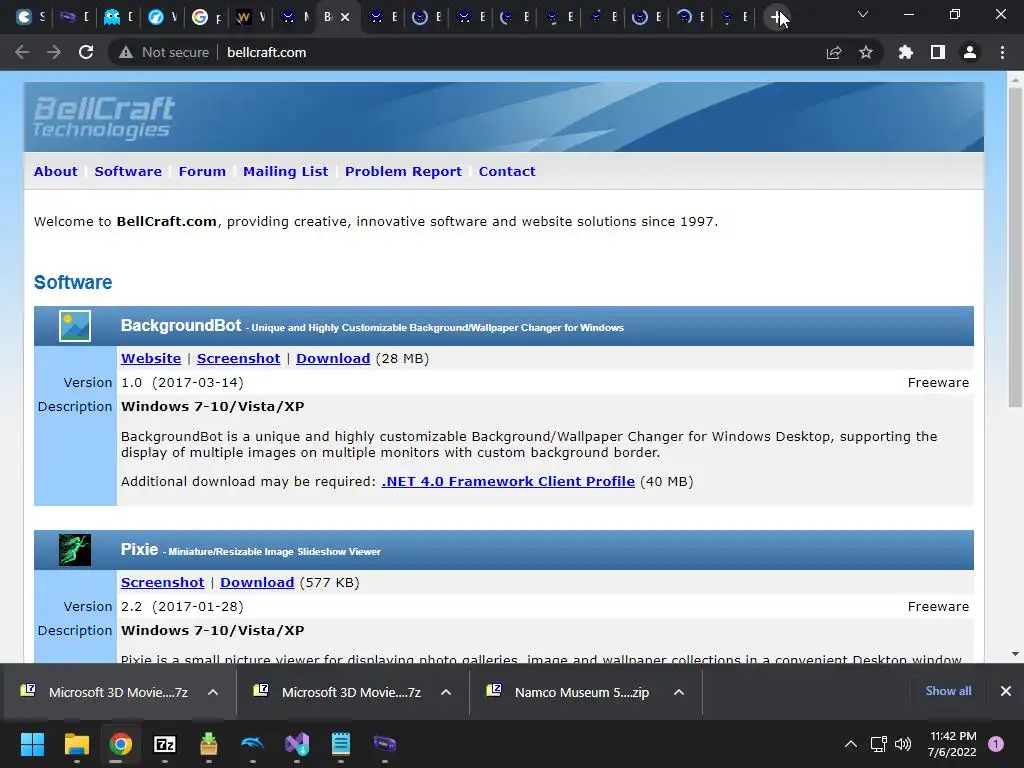Open 7-Zip from the taskbar
Viewport: 1024px width, 768px height.
pyautogui.click(x=165, y=744)
